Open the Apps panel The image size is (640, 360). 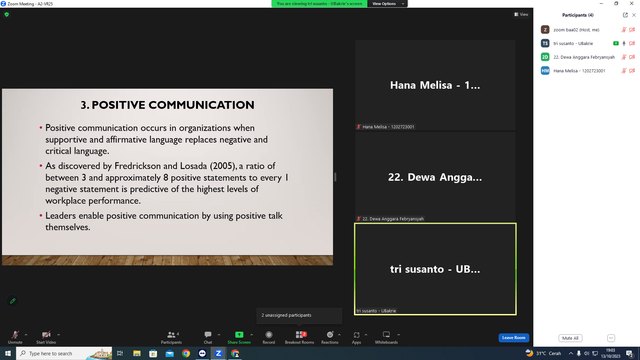(356, 337)
